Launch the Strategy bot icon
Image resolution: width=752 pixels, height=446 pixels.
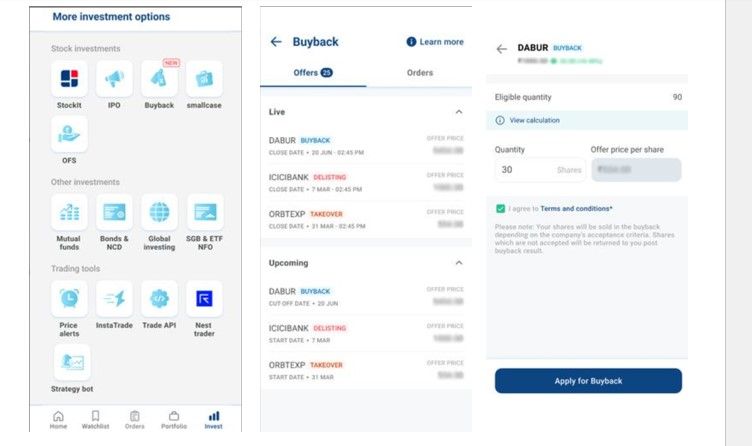pos(69,361)
